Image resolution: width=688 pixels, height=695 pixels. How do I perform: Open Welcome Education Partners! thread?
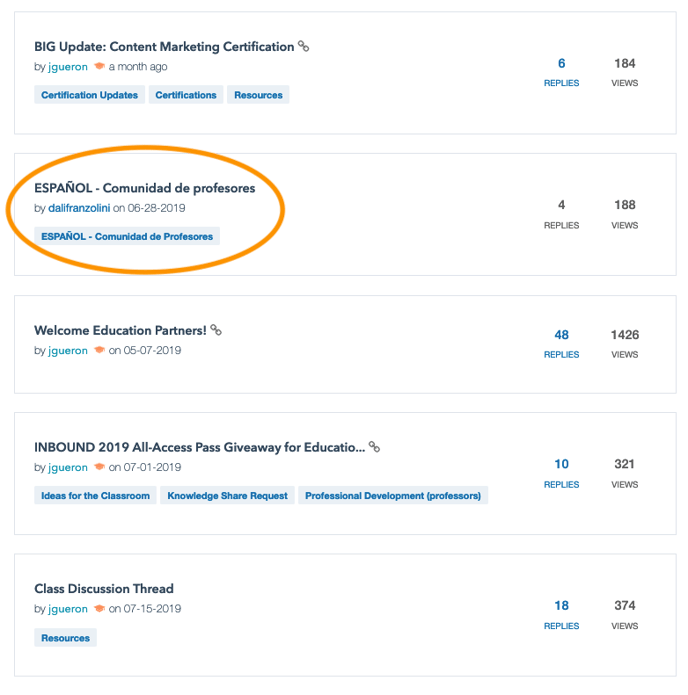(x=120, y=330)
